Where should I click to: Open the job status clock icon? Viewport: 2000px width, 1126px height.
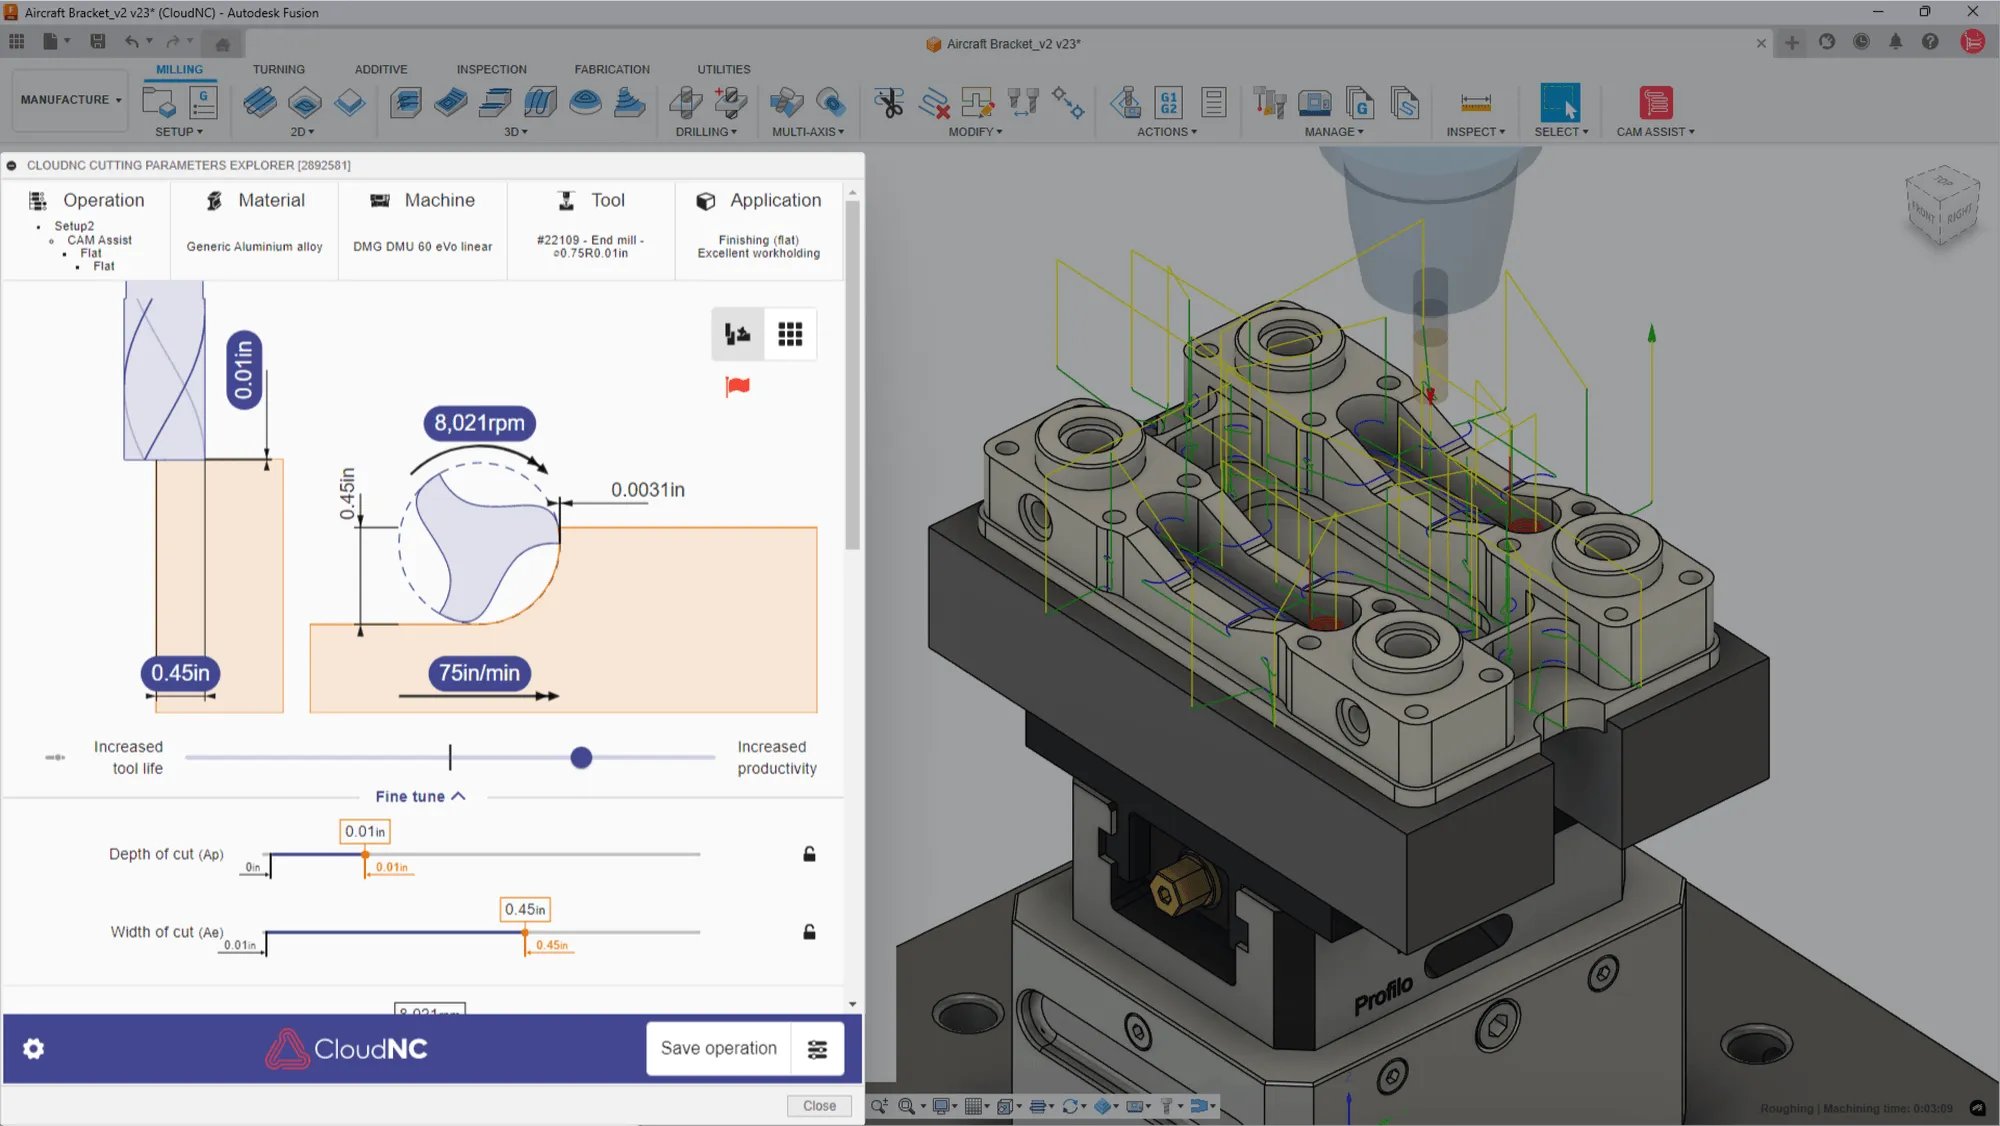tap(1861, 42)
